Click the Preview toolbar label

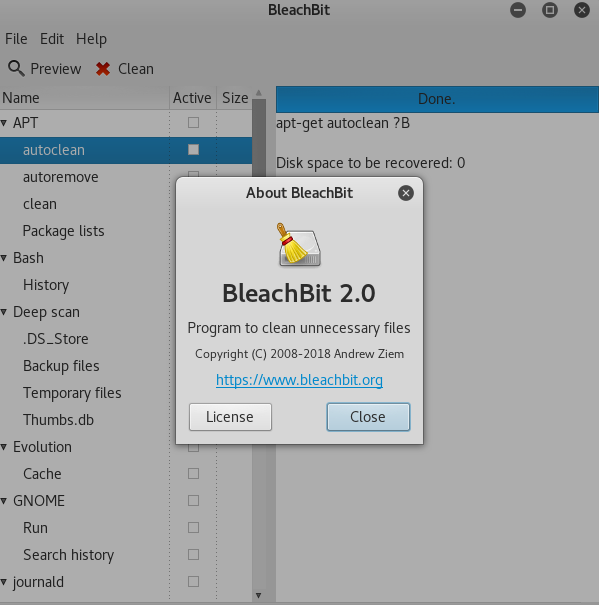tap(56, 69)
